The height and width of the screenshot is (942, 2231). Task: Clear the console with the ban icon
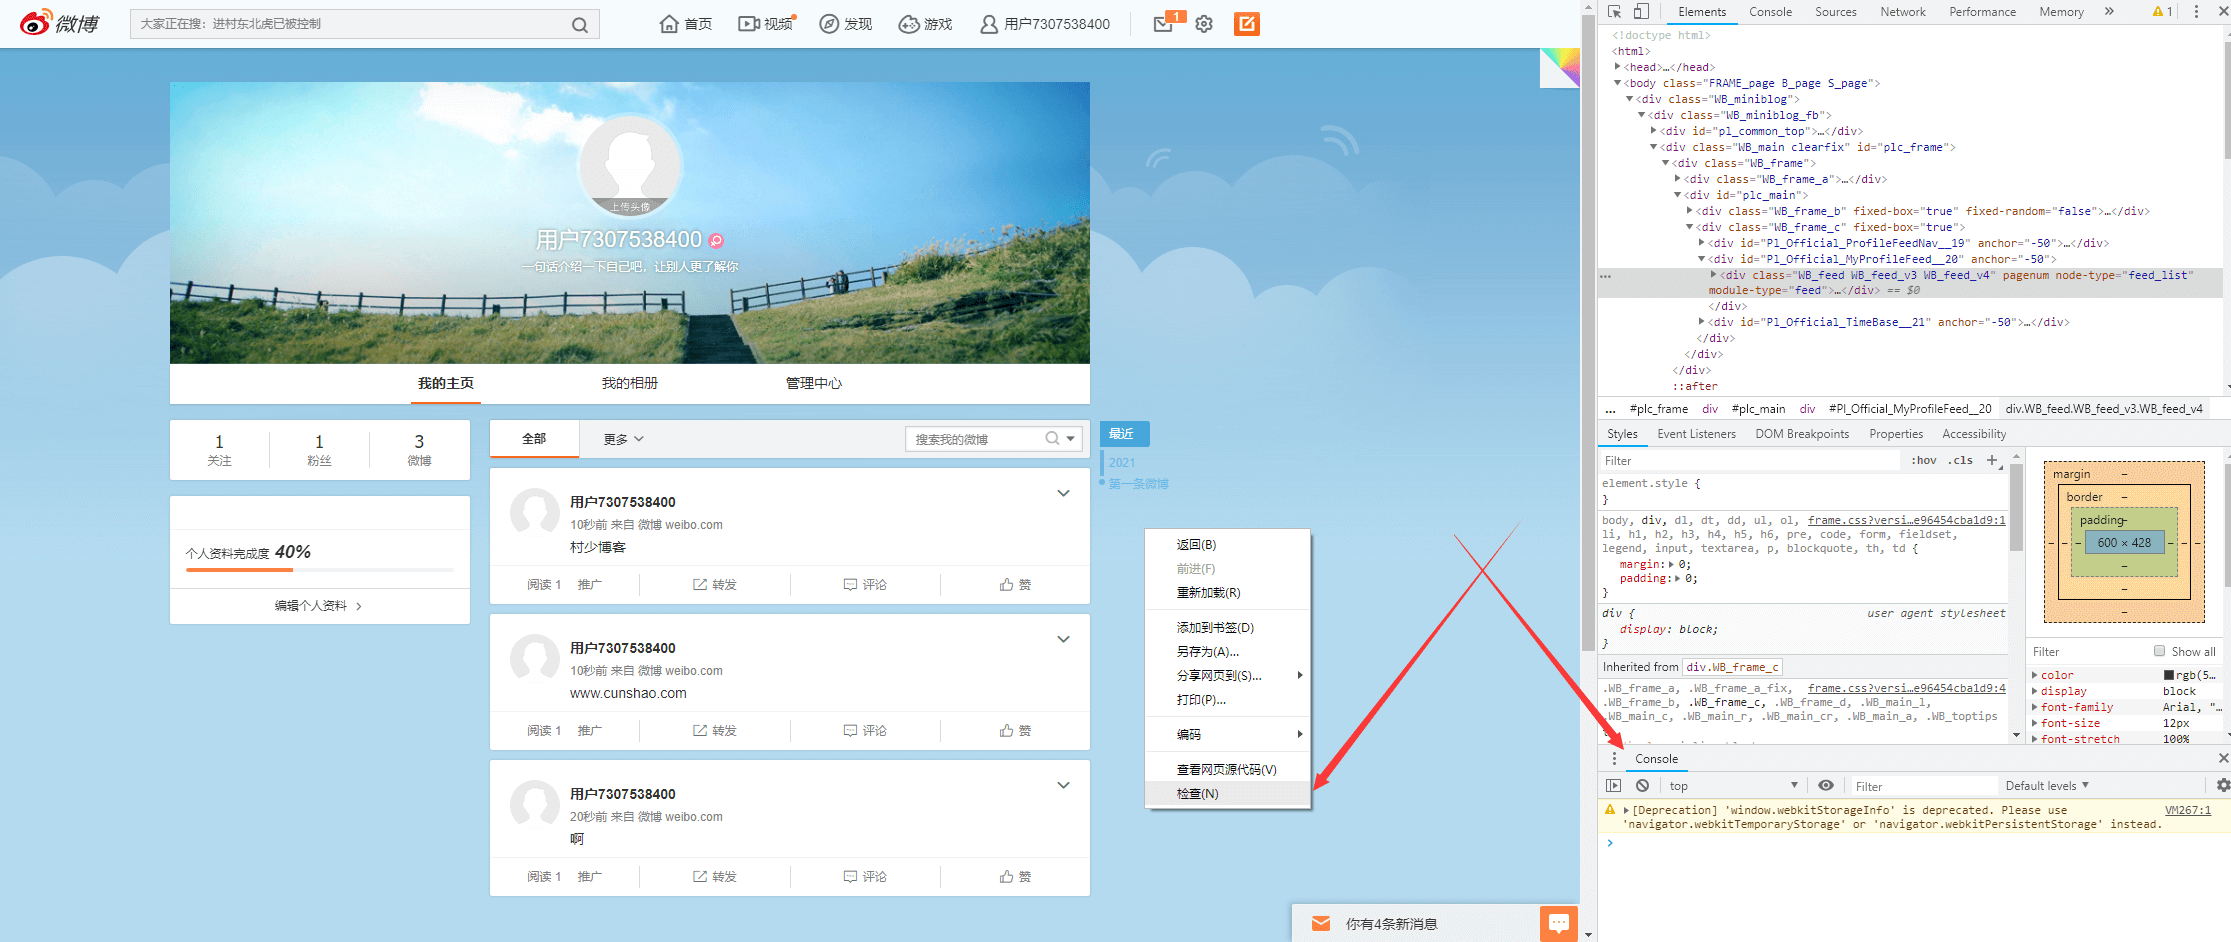[1642, 786]
